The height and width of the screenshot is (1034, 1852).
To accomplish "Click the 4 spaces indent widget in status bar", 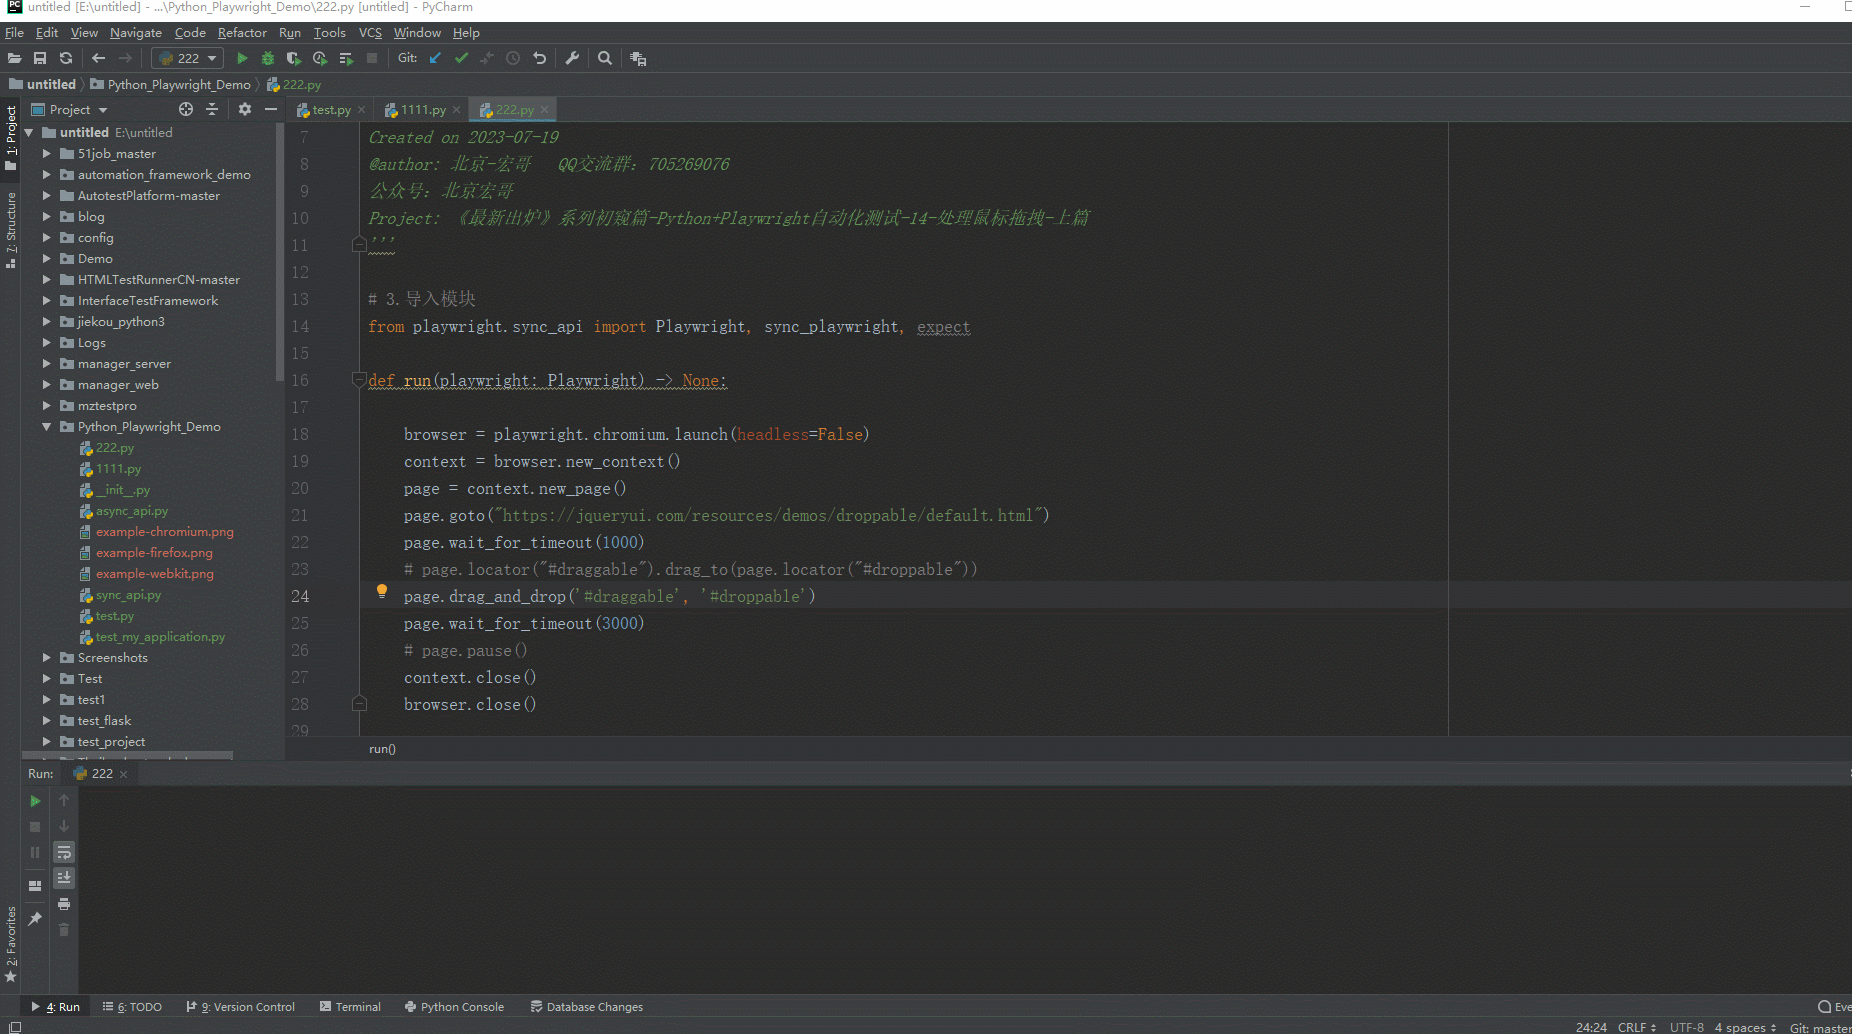I will click(x=1746, y=1027).
